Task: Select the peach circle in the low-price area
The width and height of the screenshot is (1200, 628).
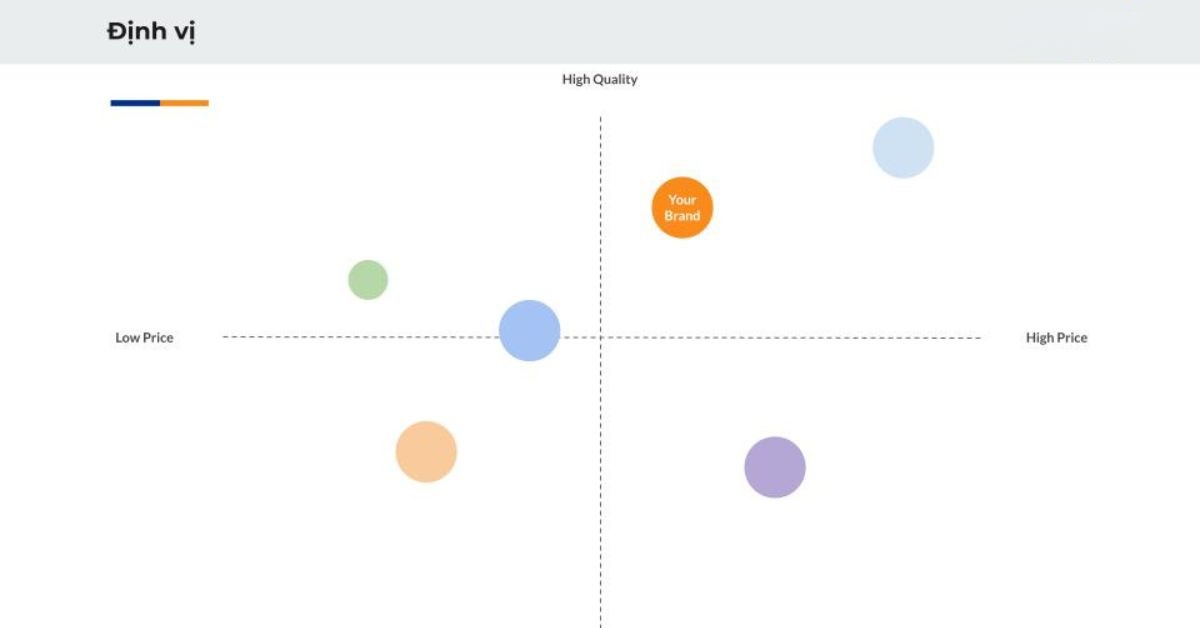Action: 426,452
